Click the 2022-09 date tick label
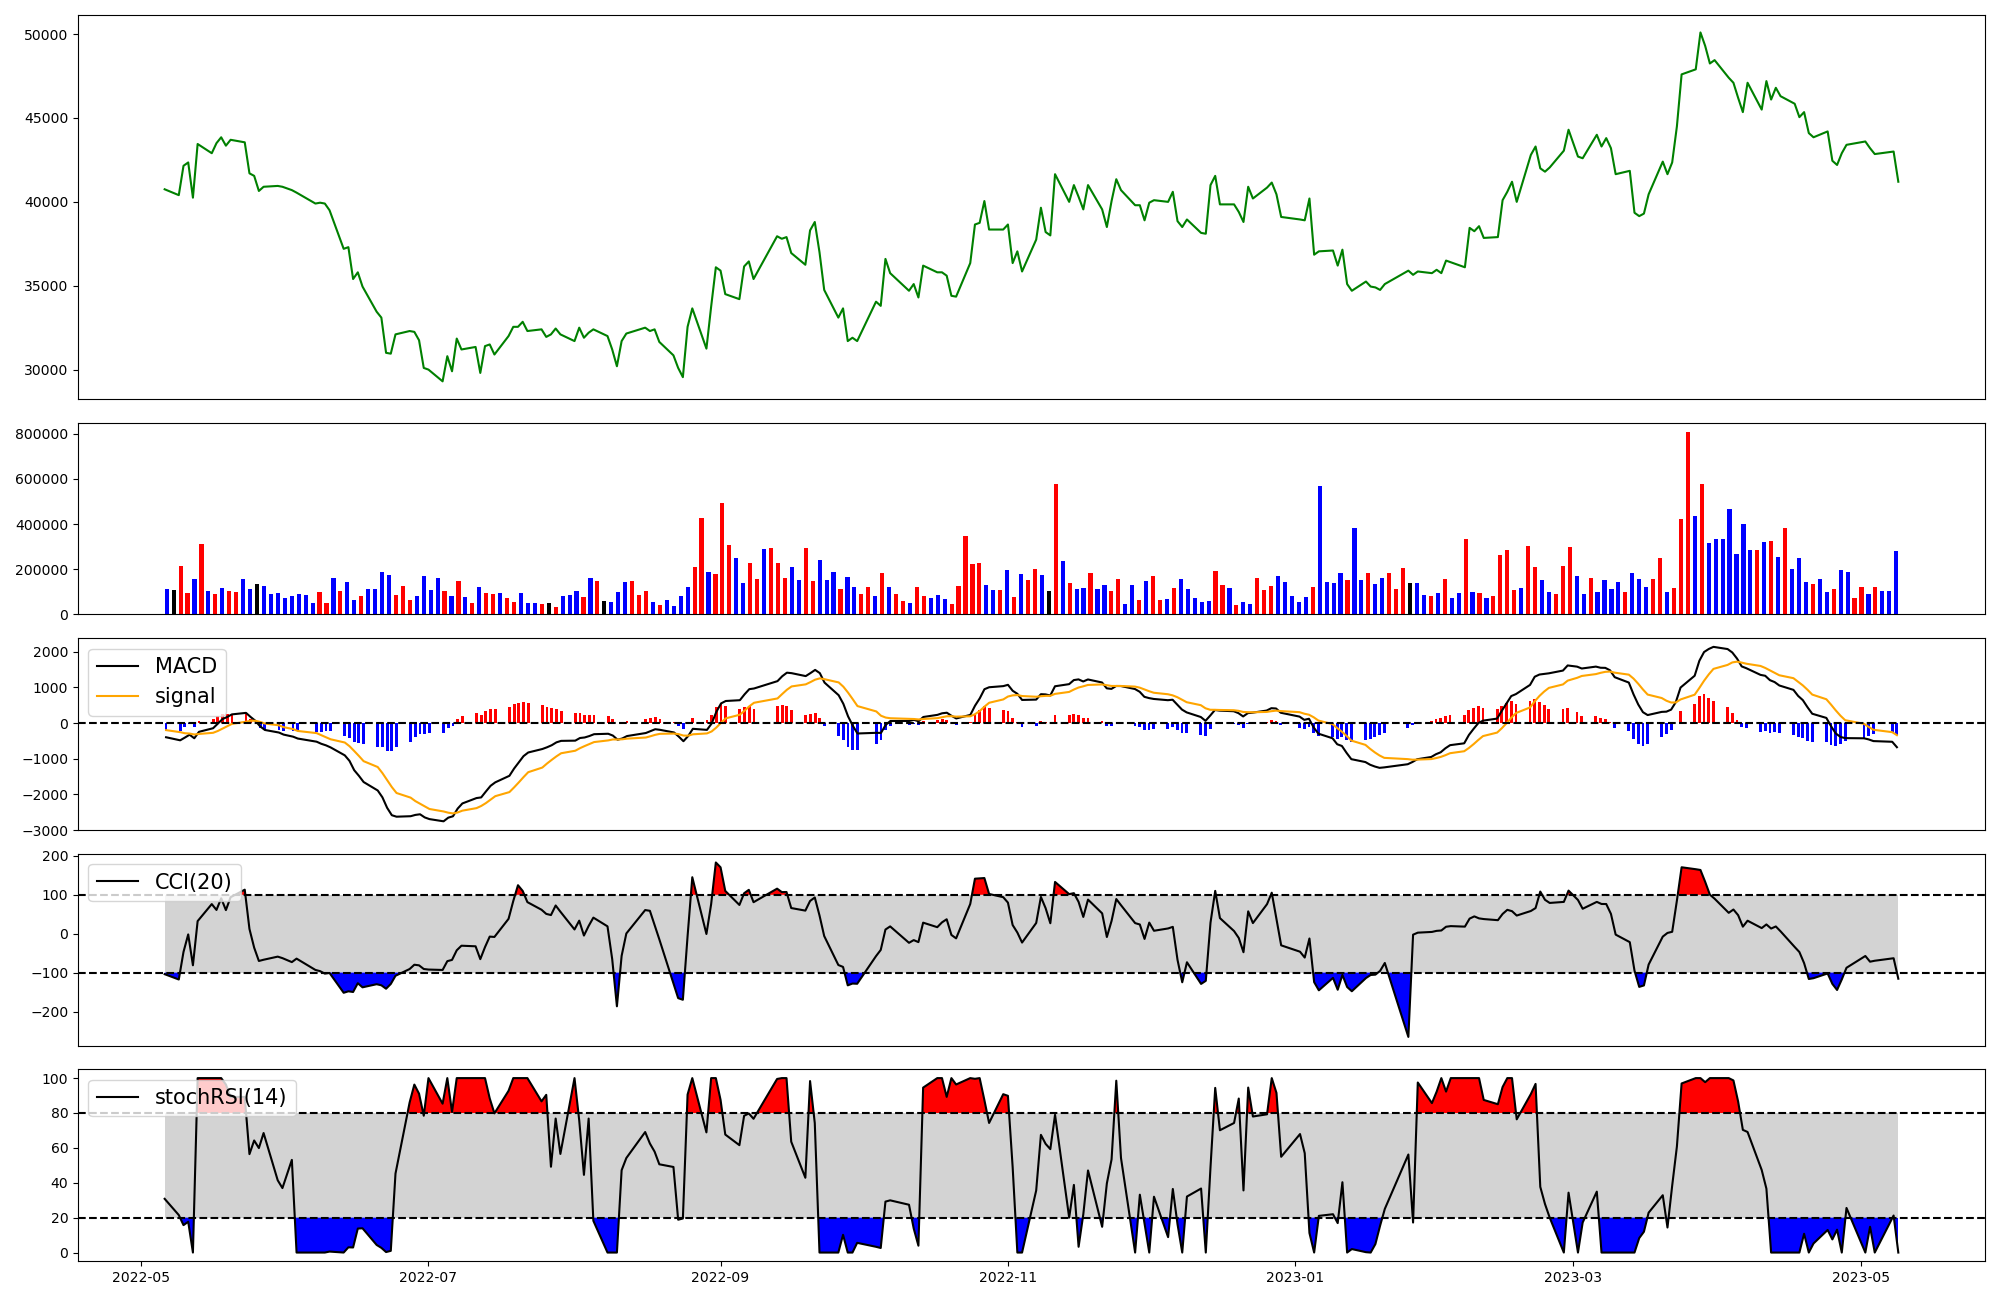The width and height of the screenshot is (2000, 1300). pyautogui.click(x=720, y=1277)
